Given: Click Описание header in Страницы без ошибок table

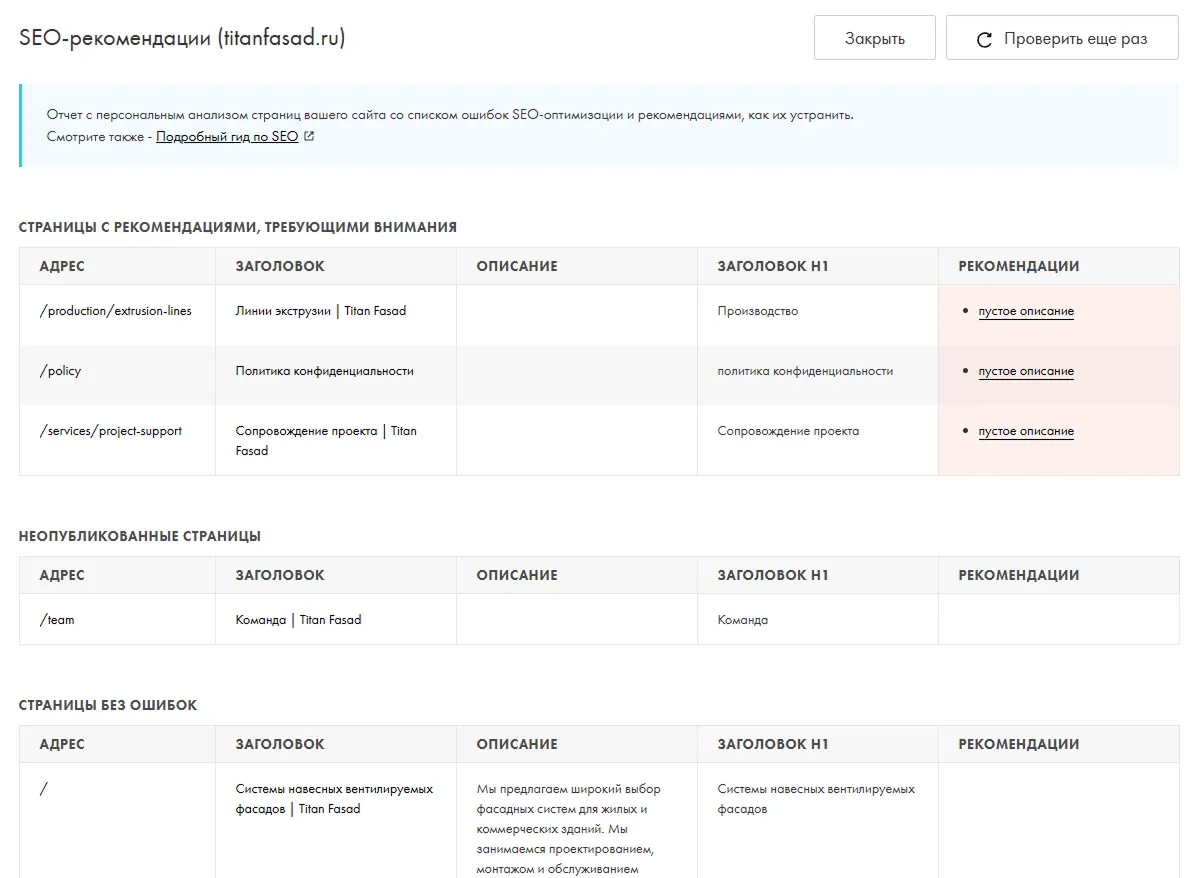Looking at the screenshot, I should [517, 744].
